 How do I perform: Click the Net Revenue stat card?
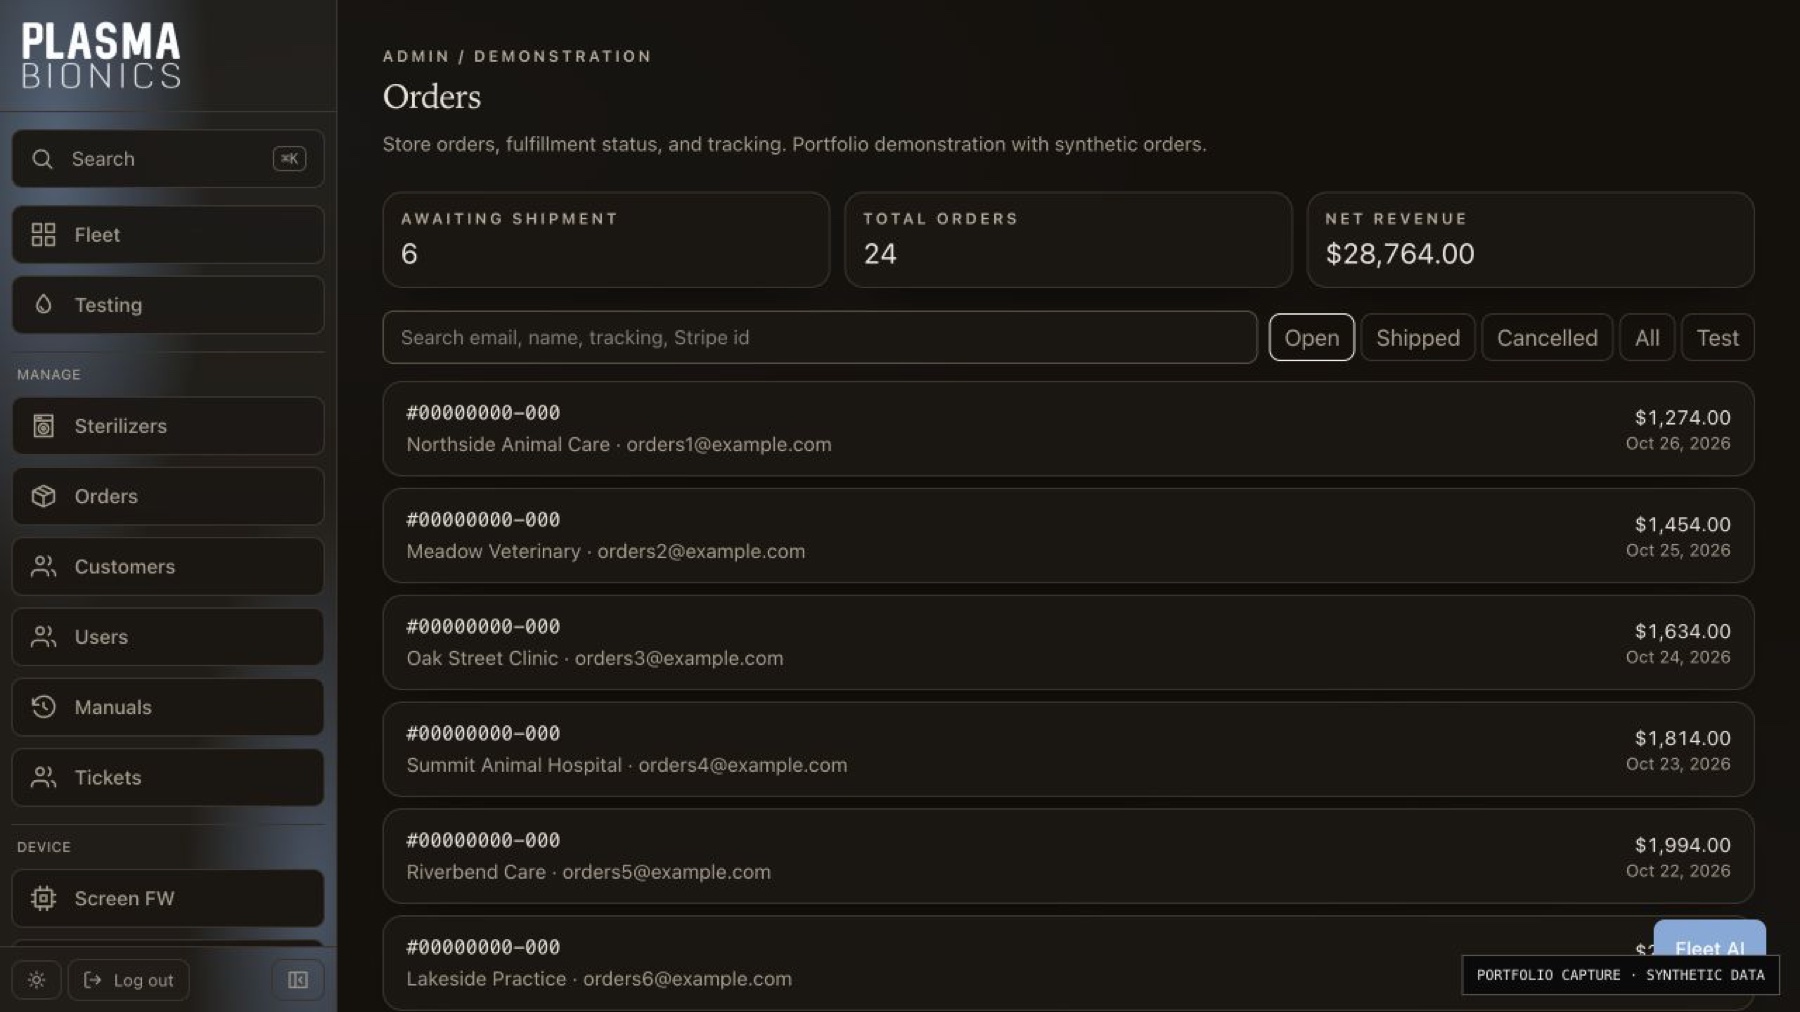1530,240
